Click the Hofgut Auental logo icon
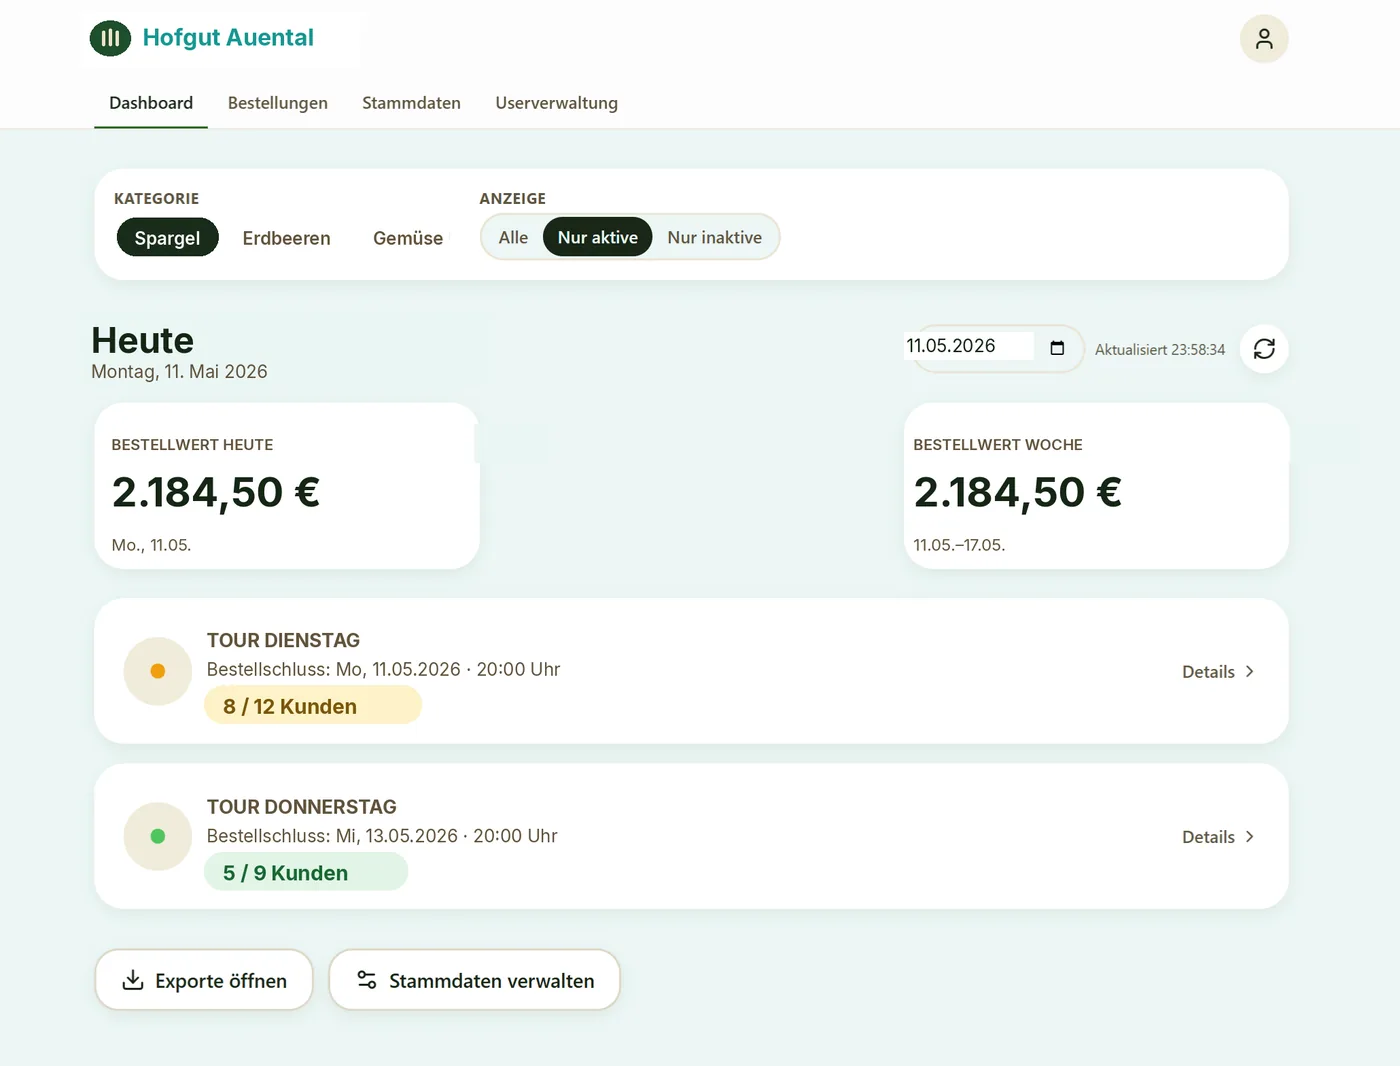1400x1066 pixels. (x=110, y=38)
